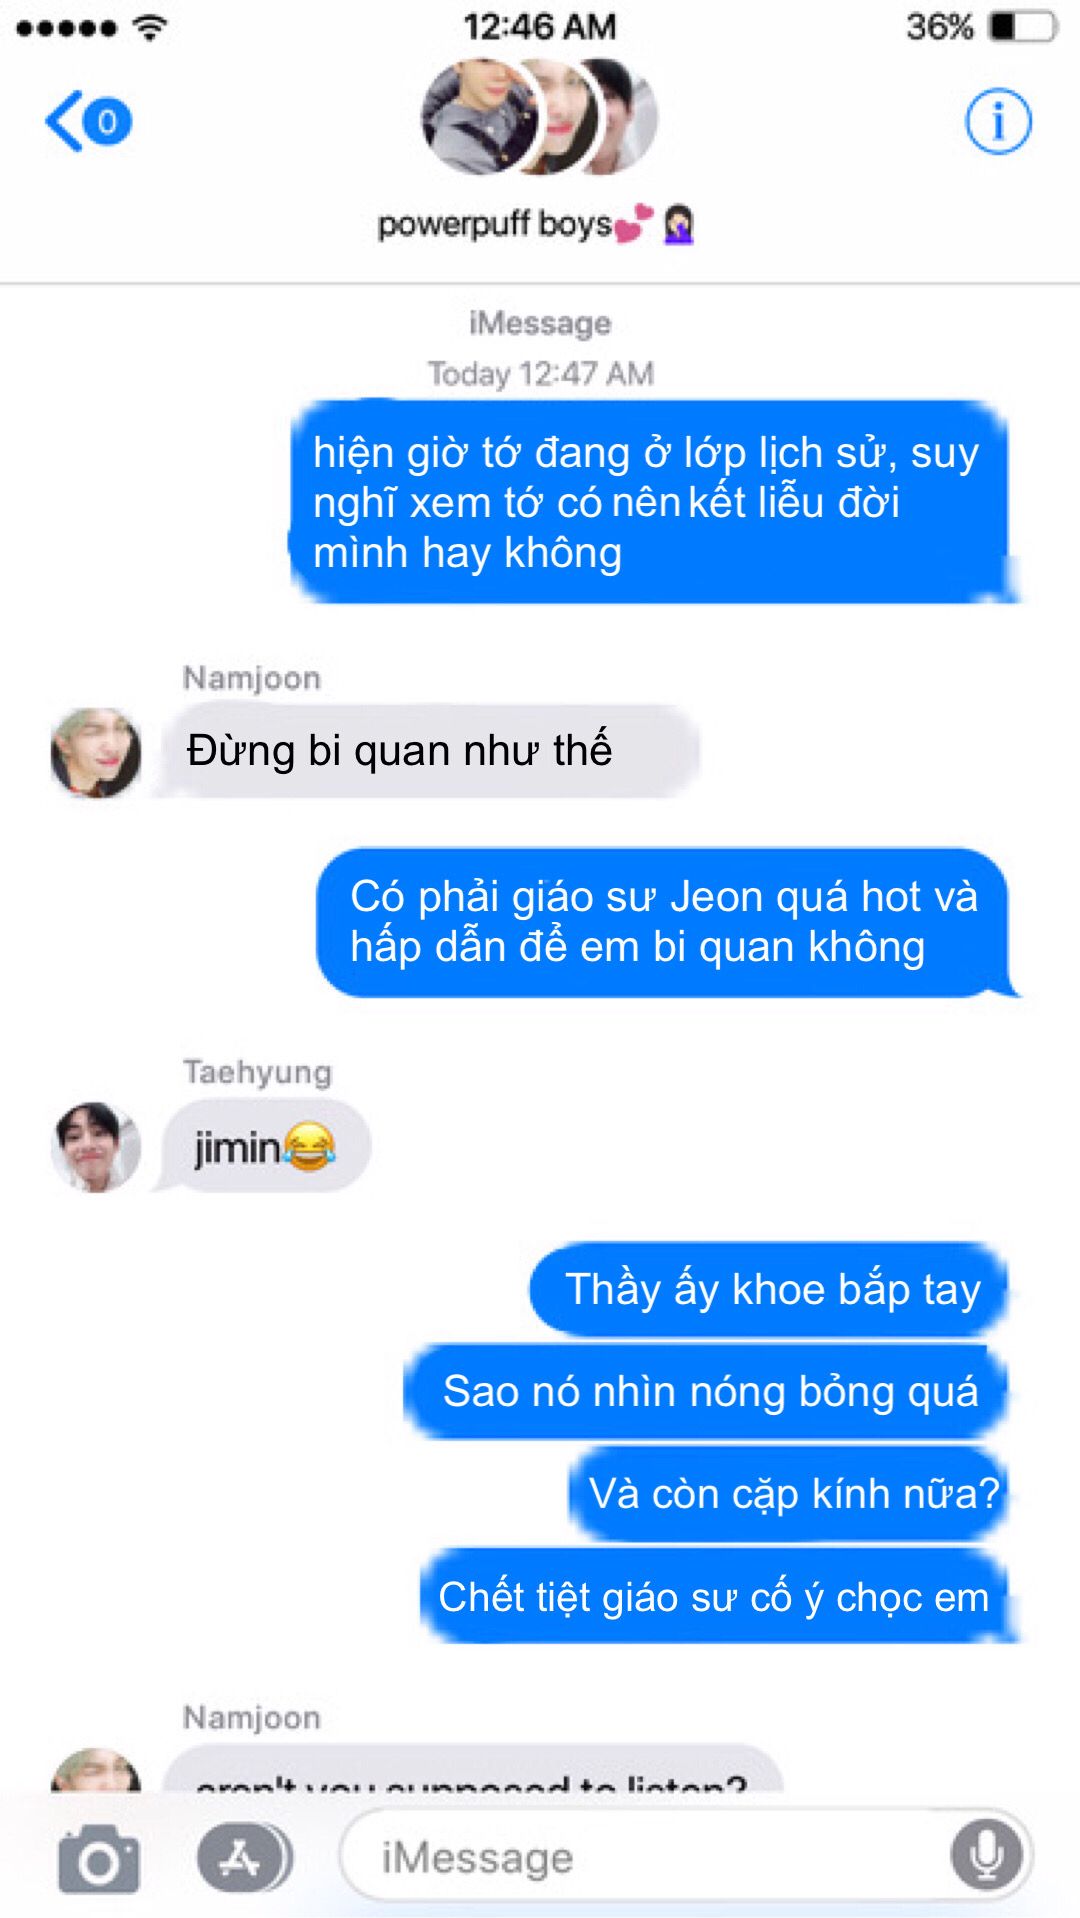
Task: Tap the 'jimin' message bubble with laughing emoji
Action: coord(264,1146)
